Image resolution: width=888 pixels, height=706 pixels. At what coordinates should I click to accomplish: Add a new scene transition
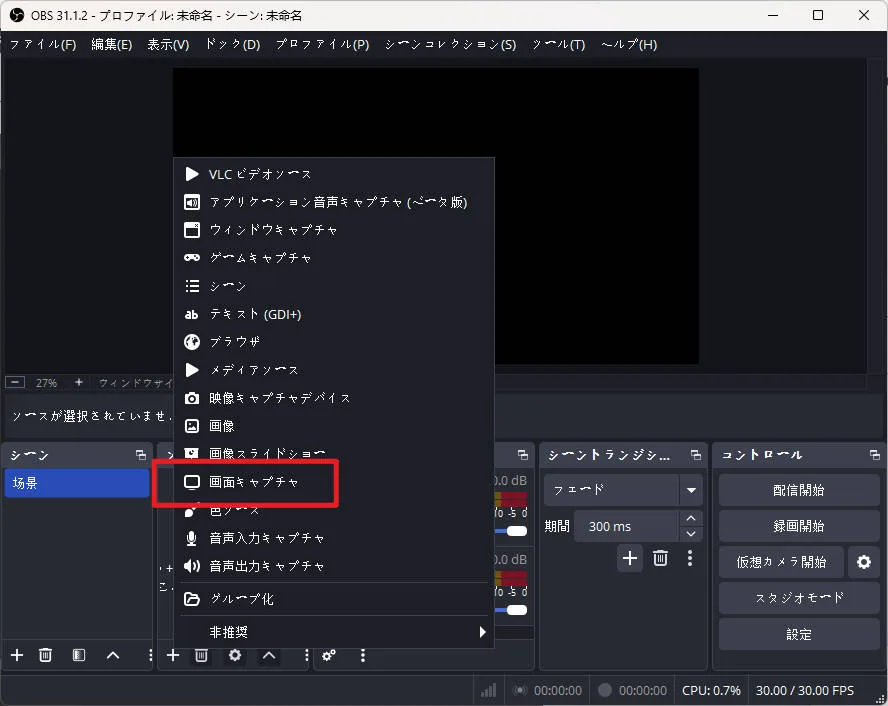(630, 558)
